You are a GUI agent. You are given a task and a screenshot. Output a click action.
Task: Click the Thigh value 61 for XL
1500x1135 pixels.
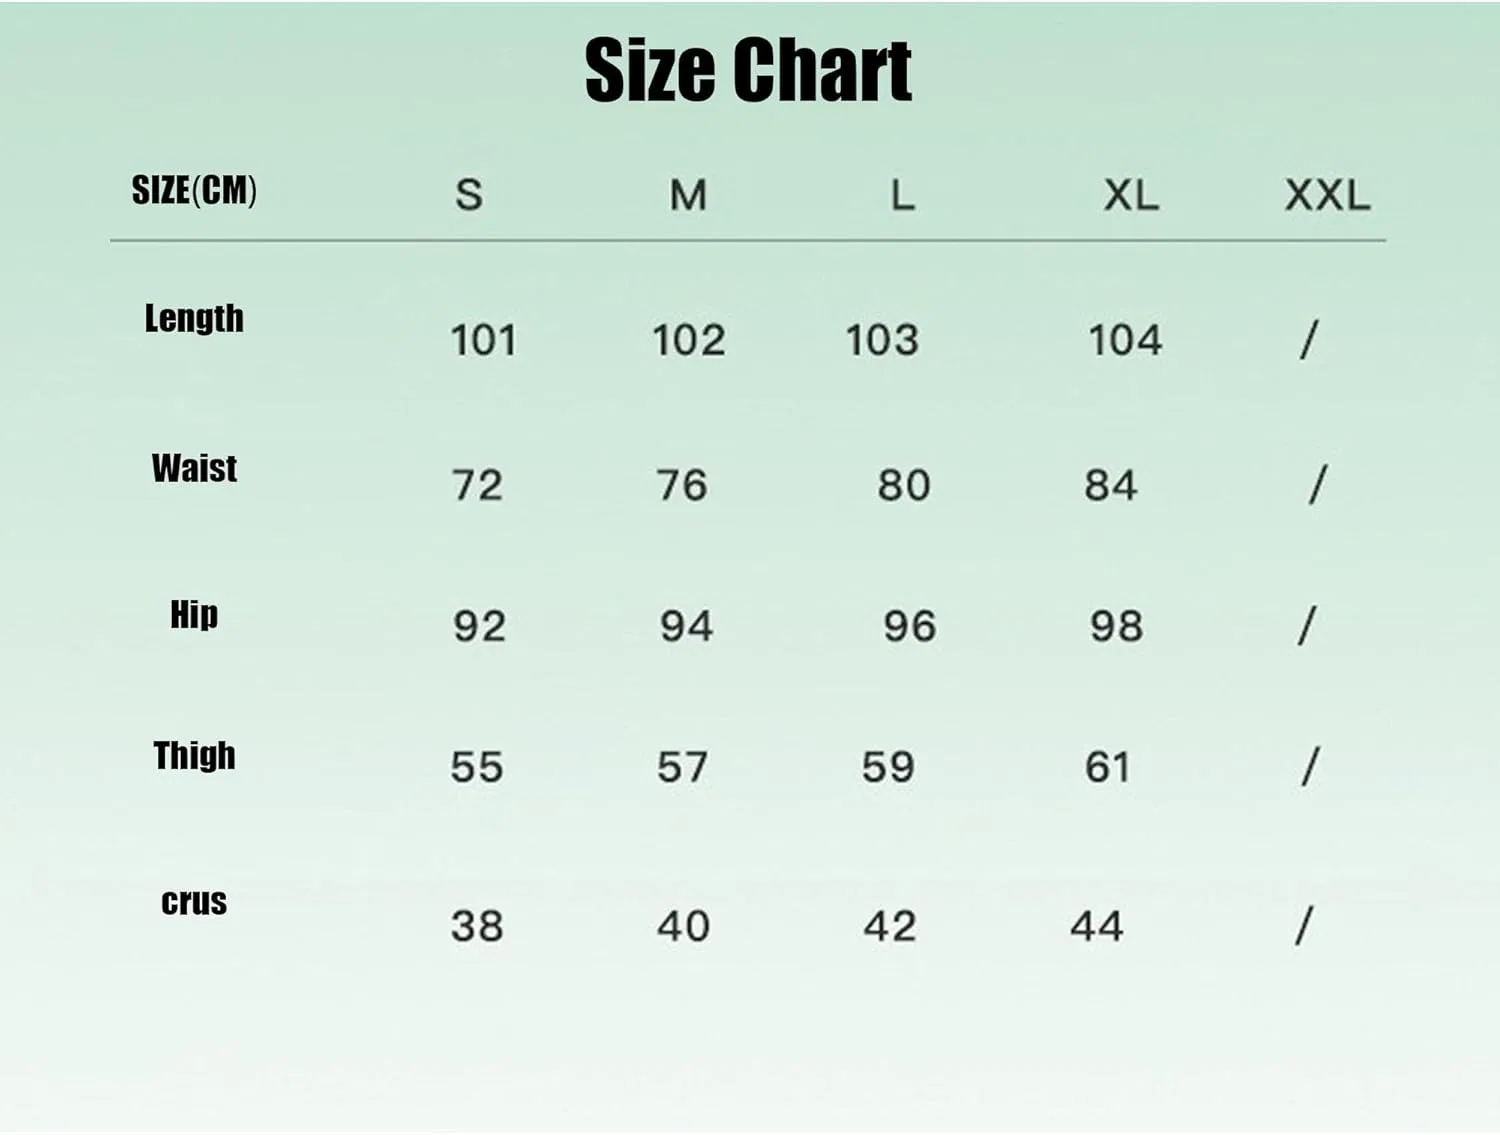(x=1108, y=767)
